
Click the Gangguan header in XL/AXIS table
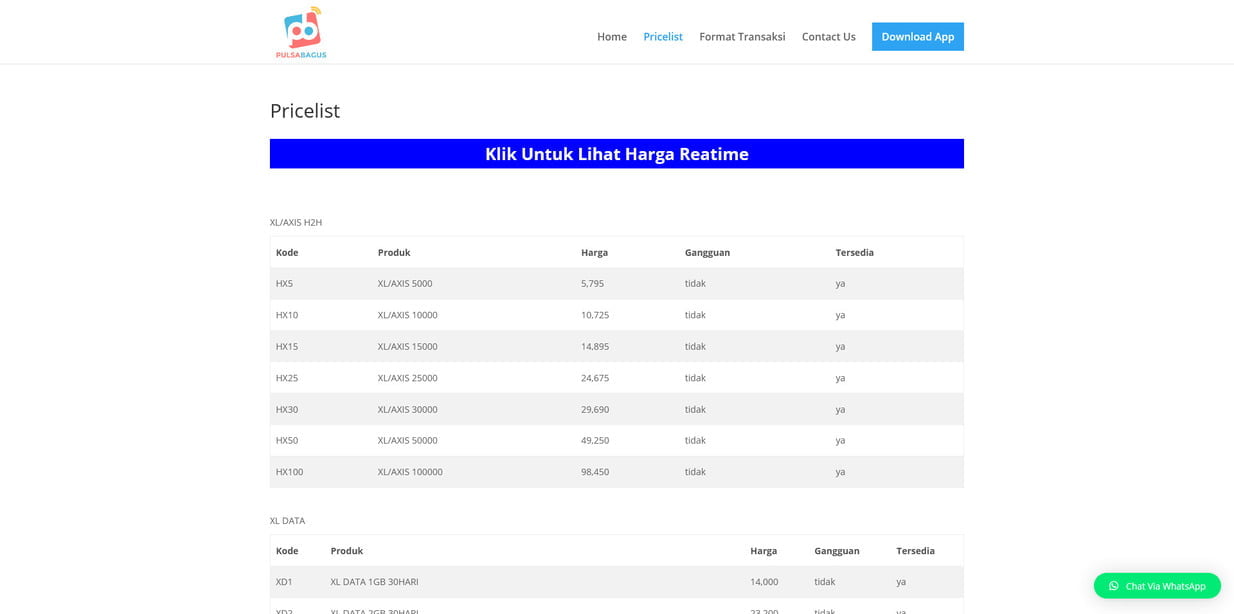pyautogui.click(x=707, y=253)
